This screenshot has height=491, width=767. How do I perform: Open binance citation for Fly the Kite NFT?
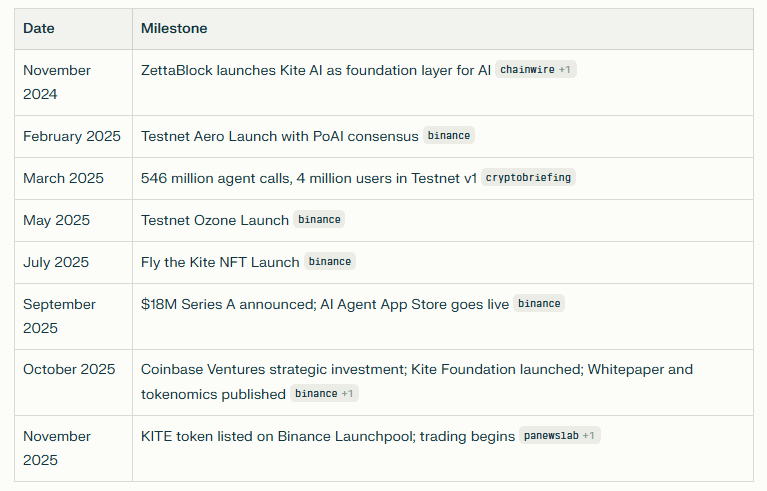(x=329, y=262)
